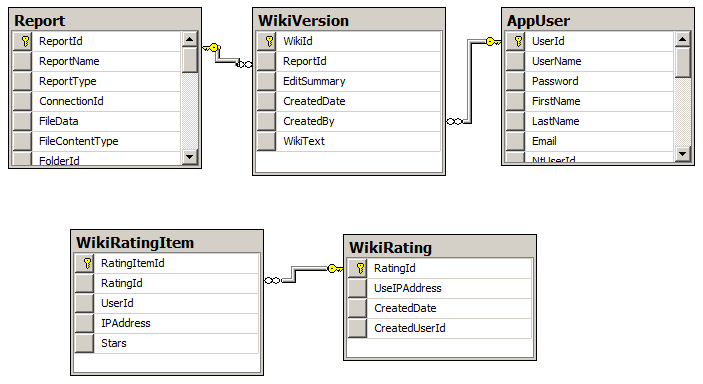Viewport: 703px width, 384px height.
Task: Select the Stars column row
Action: (167, 343)
